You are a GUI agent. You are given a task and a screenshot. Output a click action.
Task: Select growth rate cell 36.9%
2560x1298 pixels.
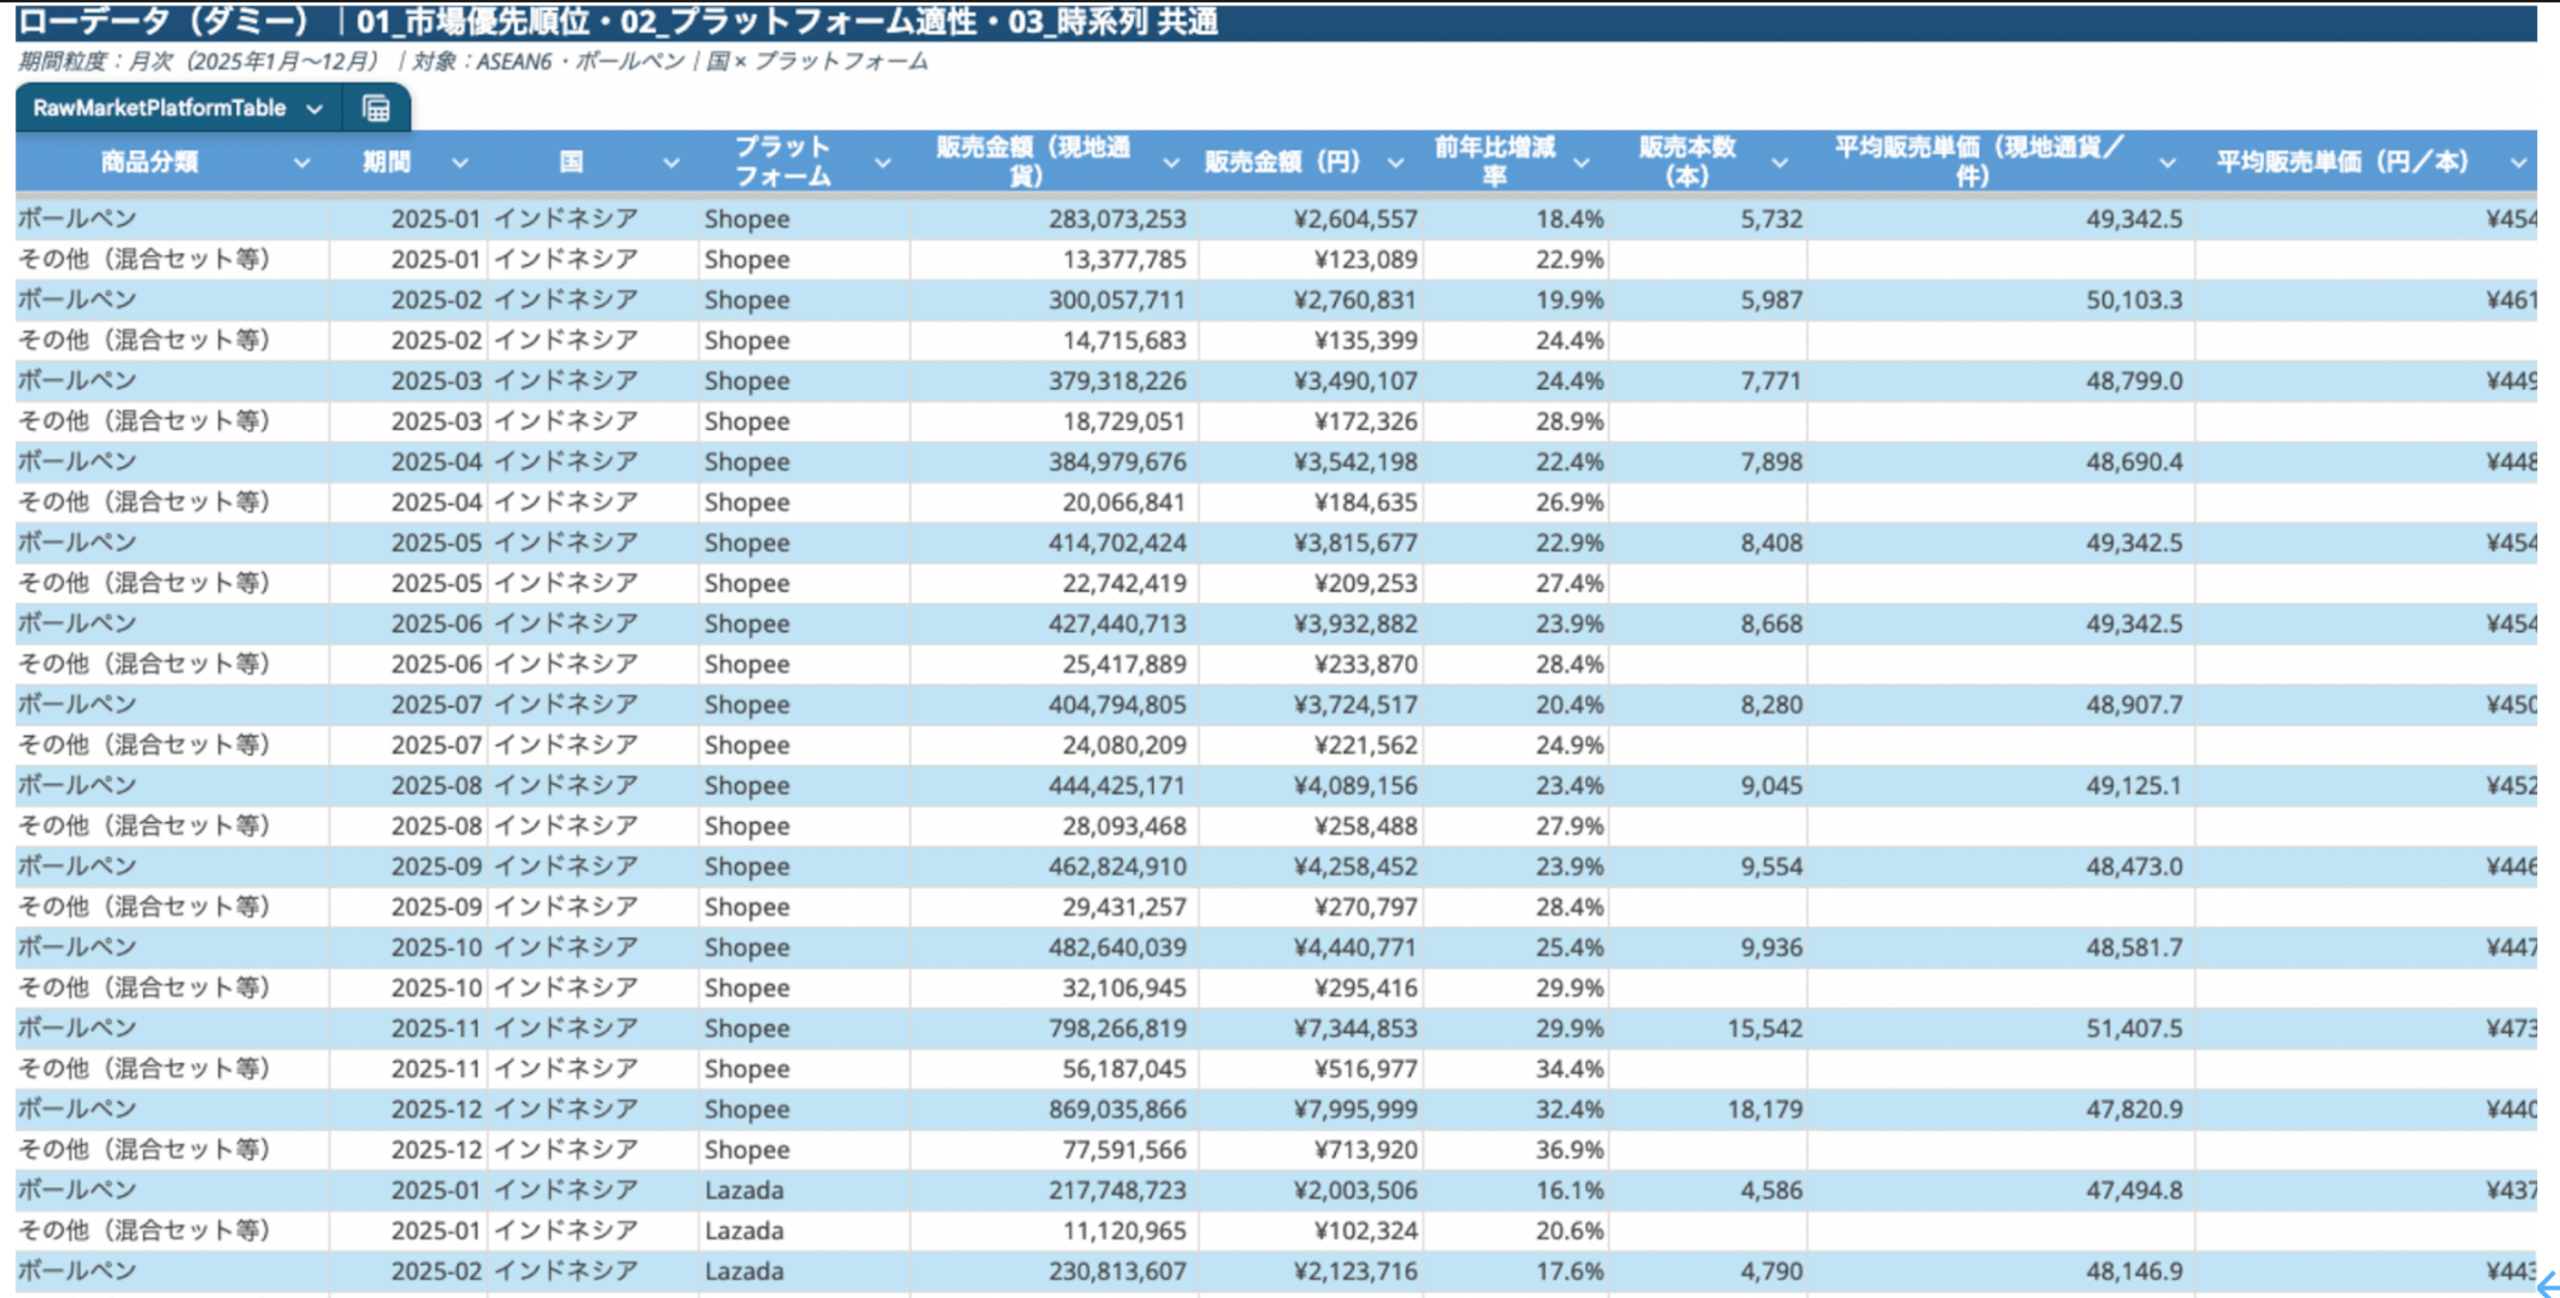click(1516, 1150)
